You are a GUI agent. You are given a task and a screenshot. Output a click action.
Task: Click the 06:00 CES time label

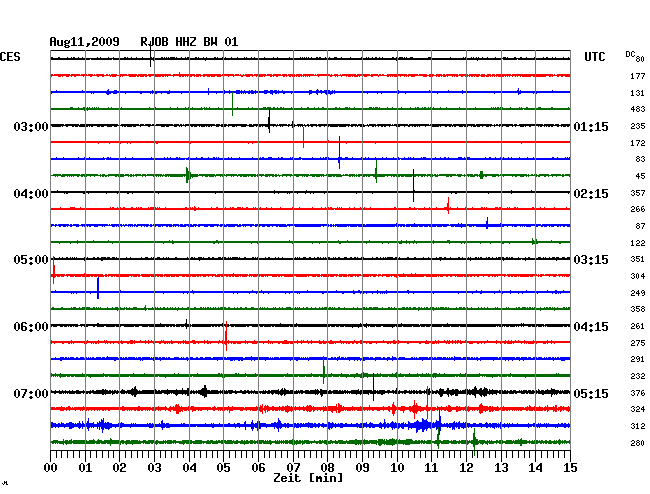pyautogui.click(x=31, y=327)
